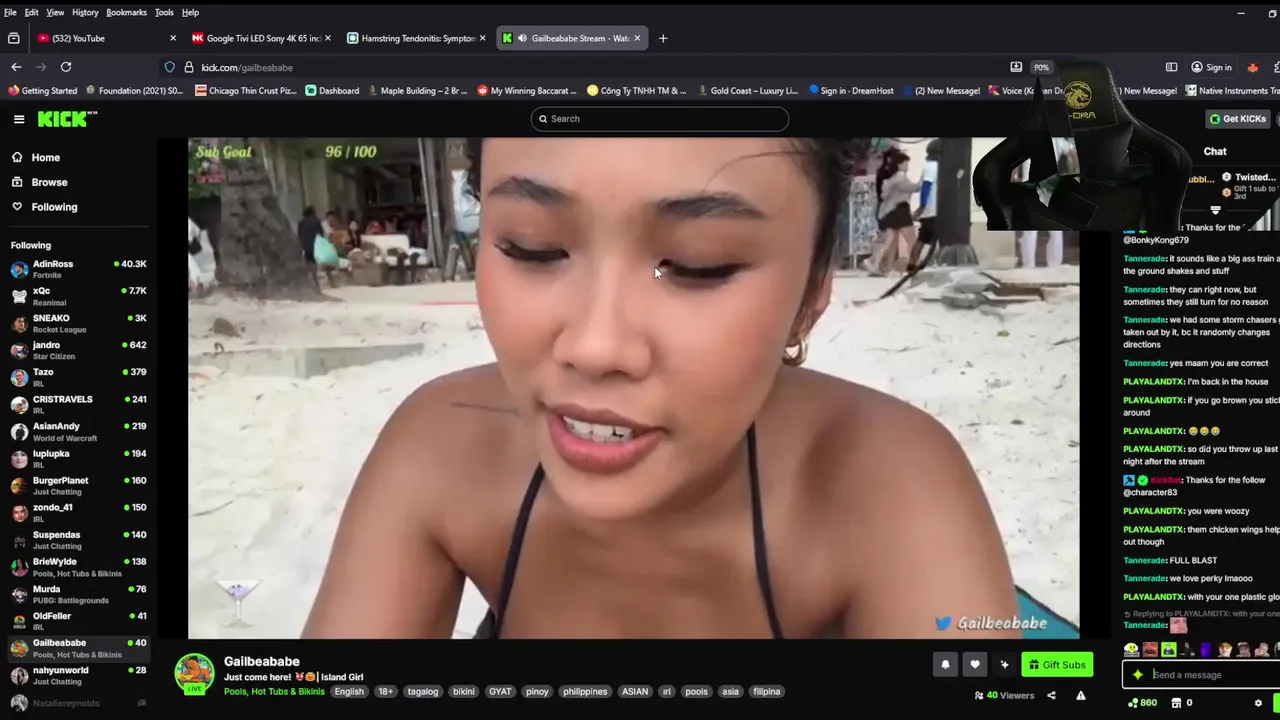Click the Get KICKs button
This screenshot has width=1280, height=720.
(1238, 119)
